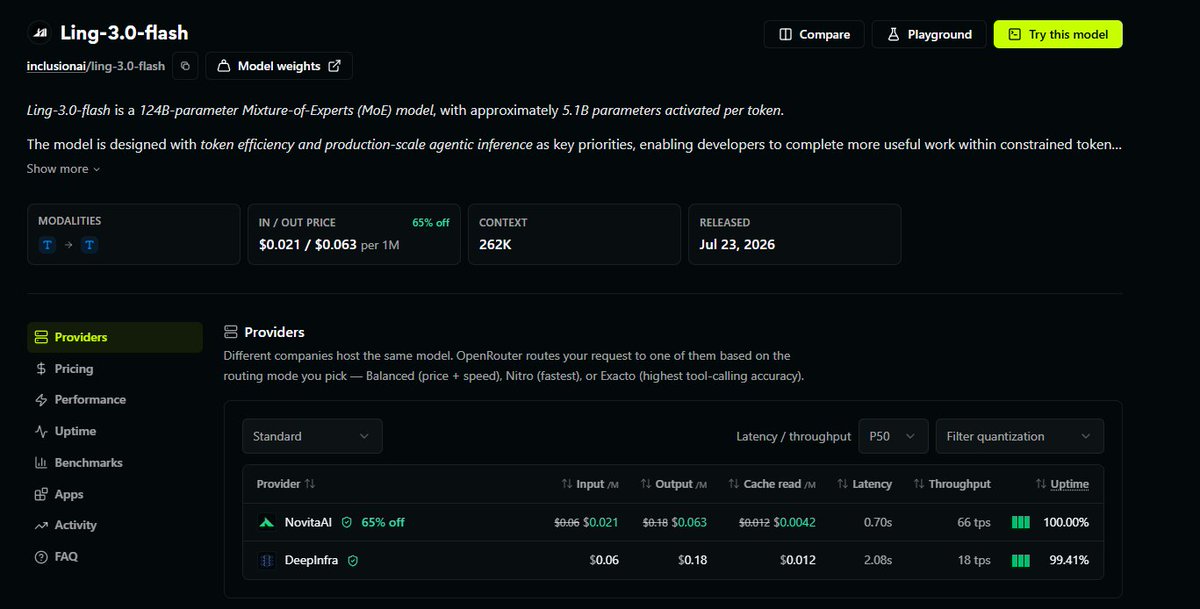The width and height of the screenshot is (1200, 609).
Task: Open the Filter quantization dropdown
Action: click(x=1019, y=436)
